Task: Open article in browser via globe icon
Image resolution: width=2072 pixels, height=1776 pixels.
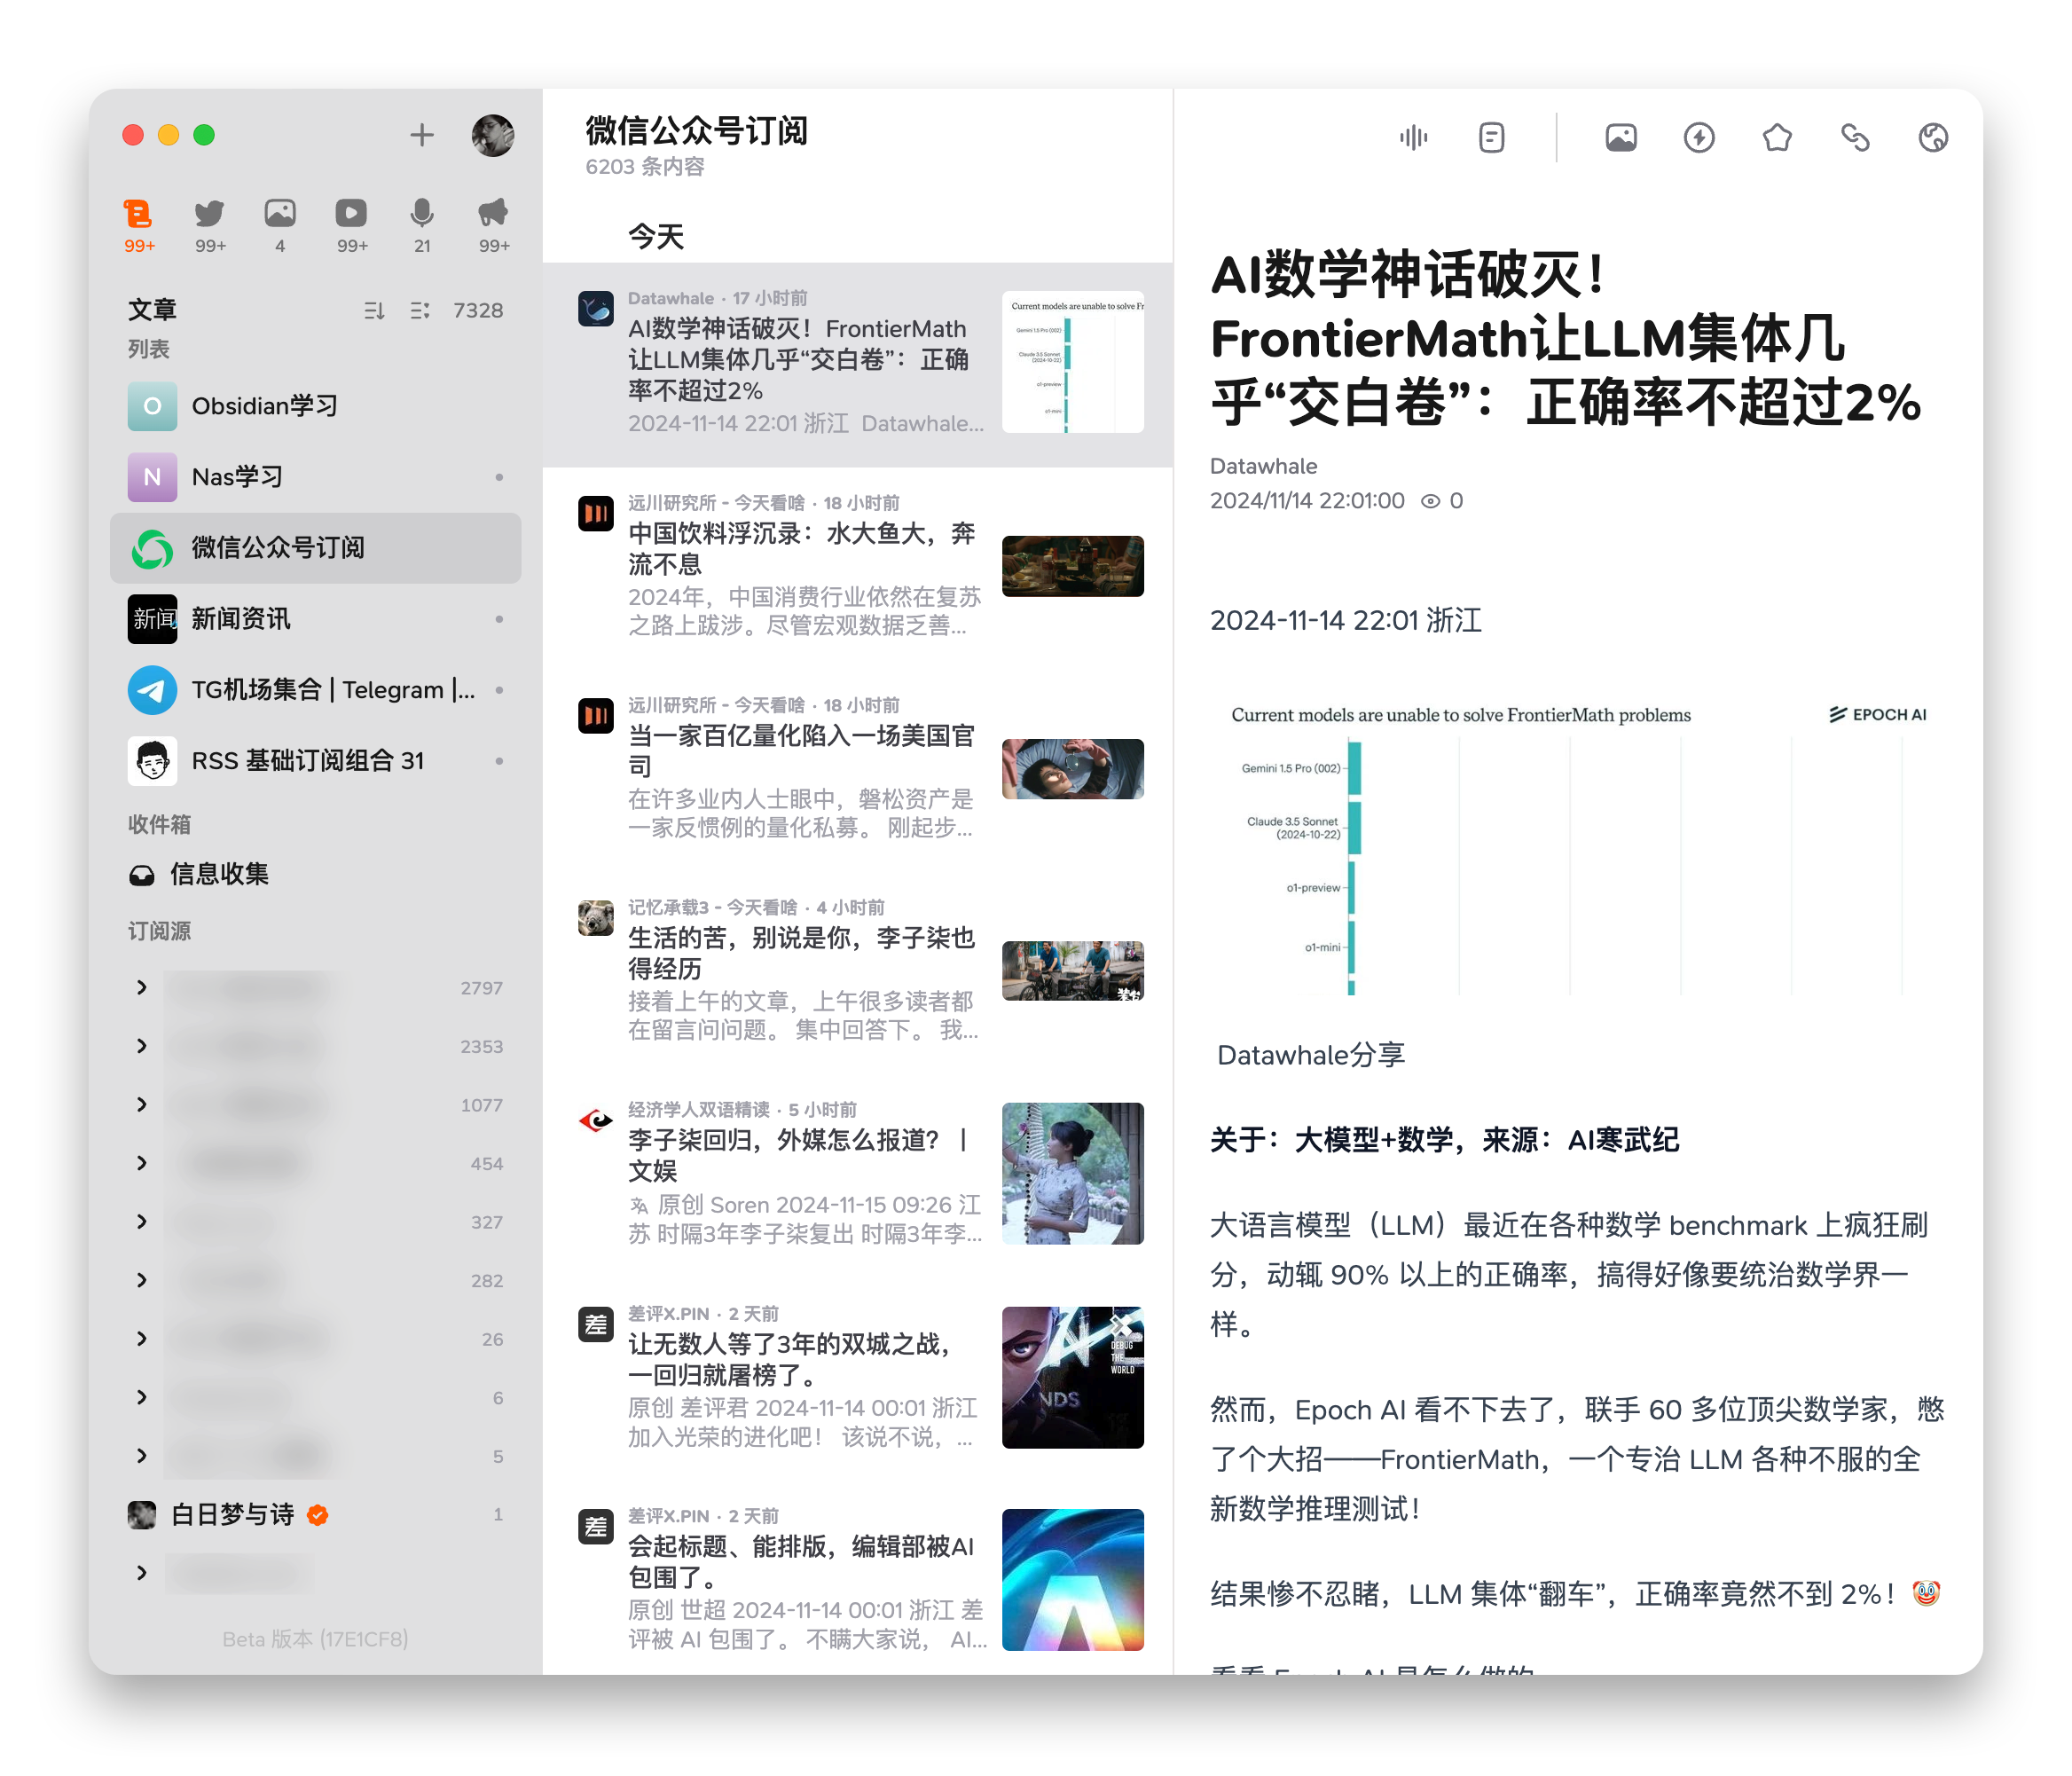Action: coord(1932,137)
